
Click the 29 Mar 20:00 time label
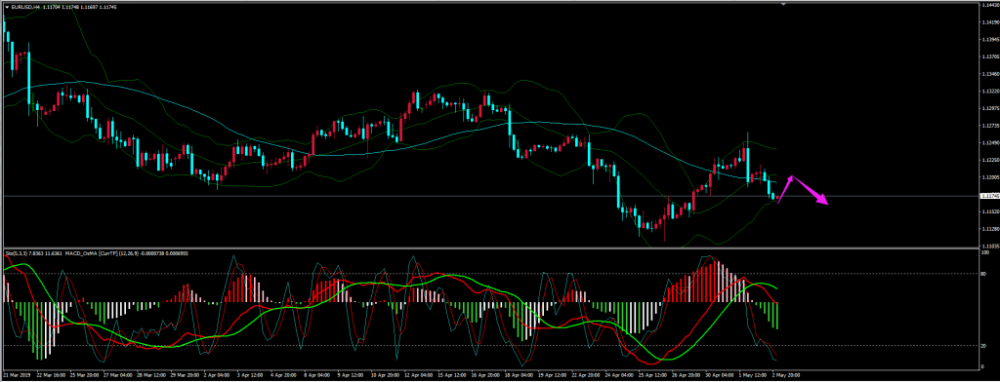pyautogui.click(x=185, y=374)
